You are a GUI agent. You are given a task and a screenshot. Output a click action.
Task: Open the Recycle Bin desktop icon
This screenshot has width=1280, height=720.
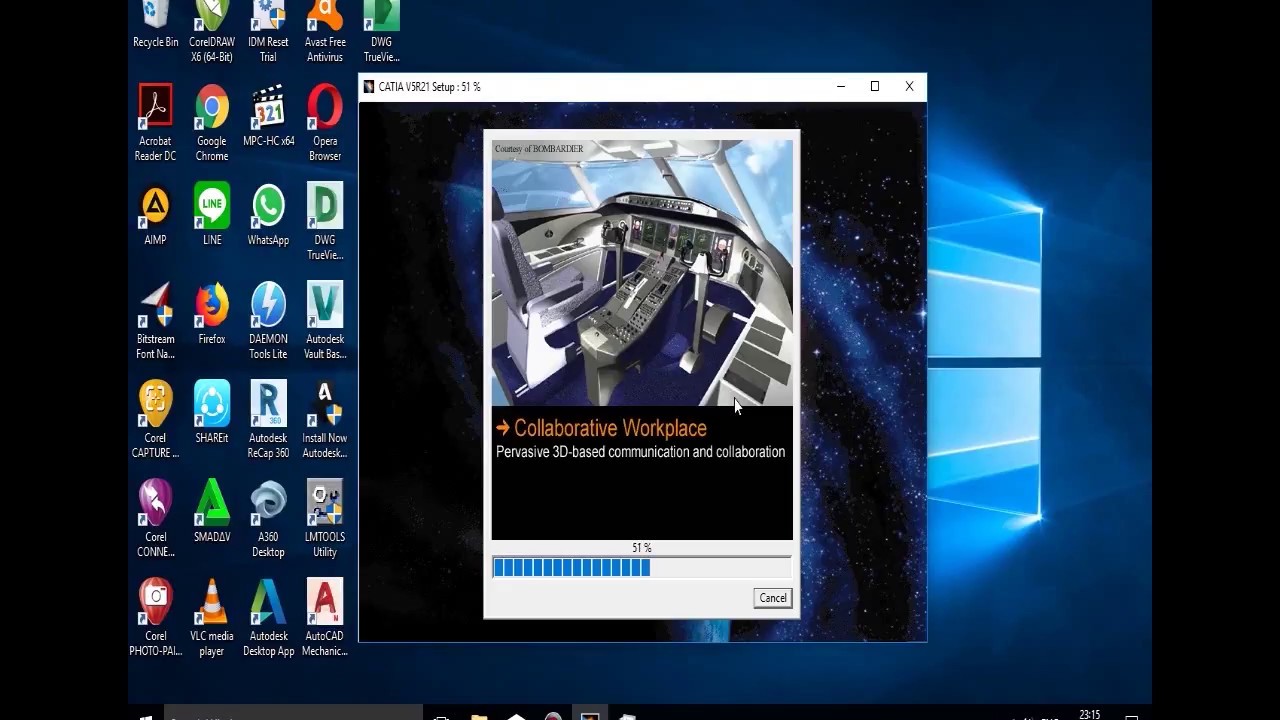coord(155,25)
